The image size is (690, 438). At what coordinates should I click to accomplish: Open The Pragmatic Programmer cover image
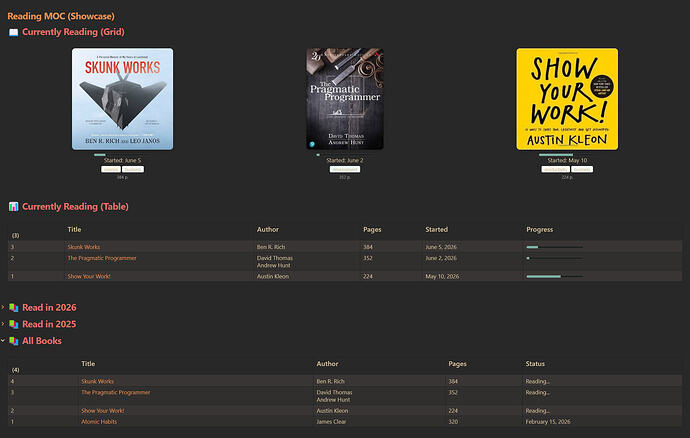[345, 99]
